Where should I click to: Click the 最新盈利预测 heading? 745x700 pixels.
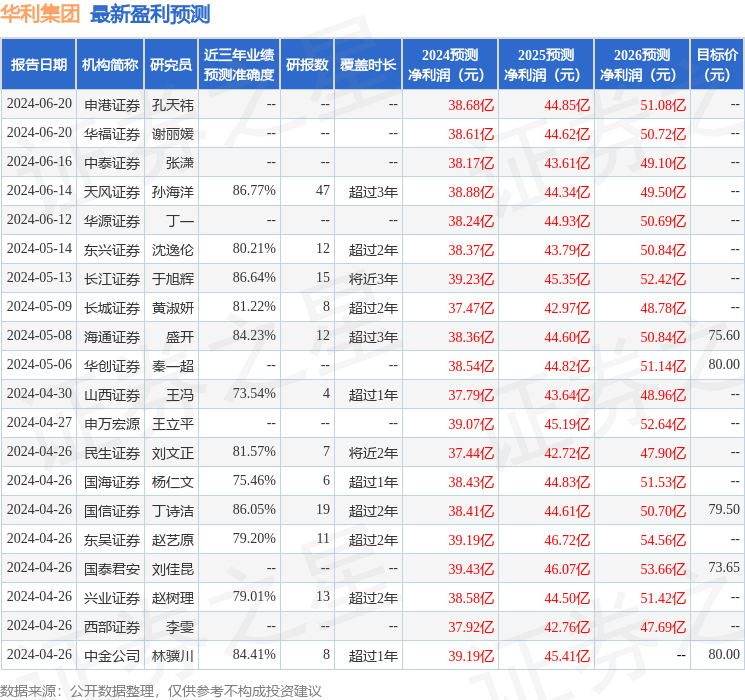(150, 14)
